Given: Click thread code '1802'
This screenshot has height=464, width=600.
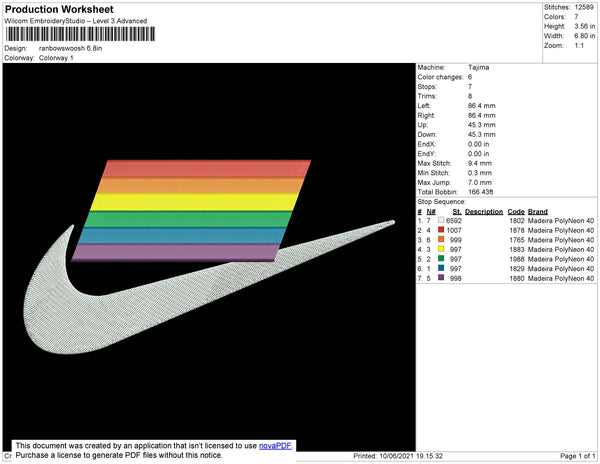Looking at the screenshot, I should pyautogui.click(x=517, y=221).
